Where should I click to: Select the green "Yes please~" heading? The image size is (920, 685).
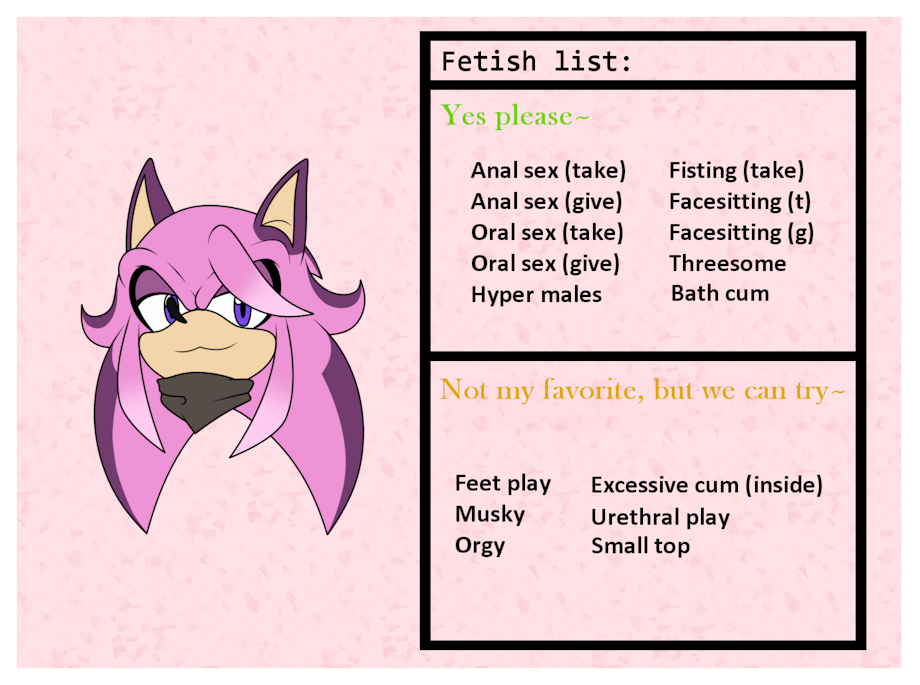(515, 116)
